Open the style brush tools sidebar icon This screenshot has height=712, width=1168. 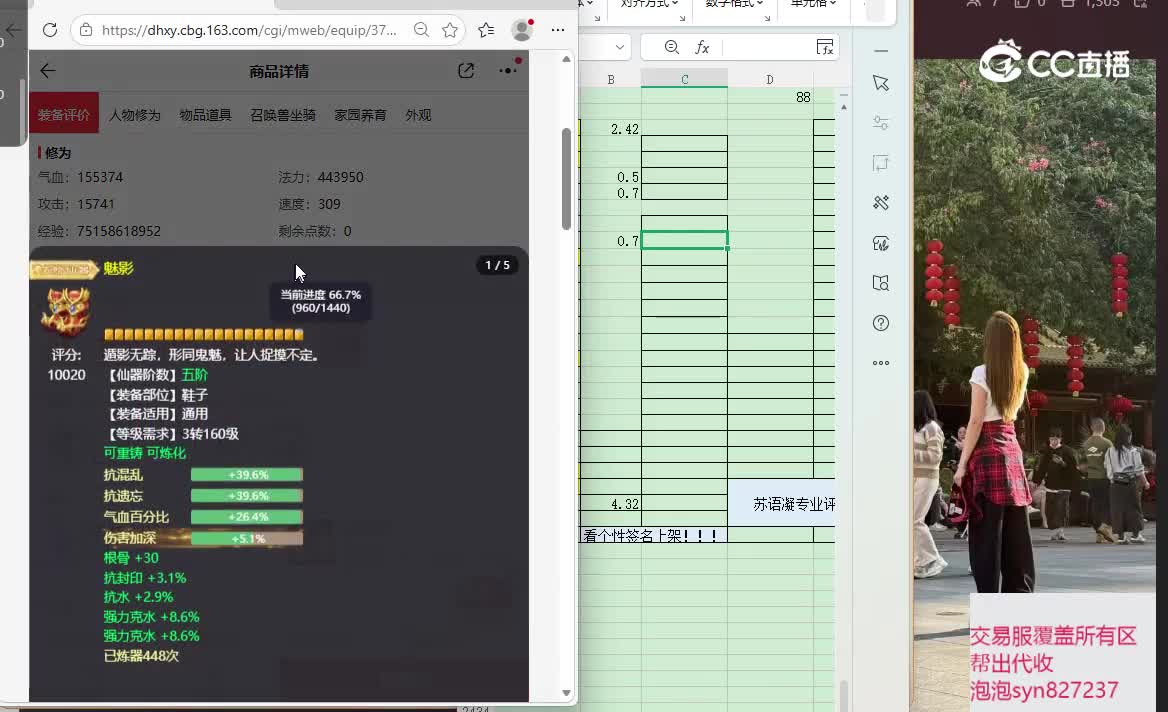pos(880,203)
